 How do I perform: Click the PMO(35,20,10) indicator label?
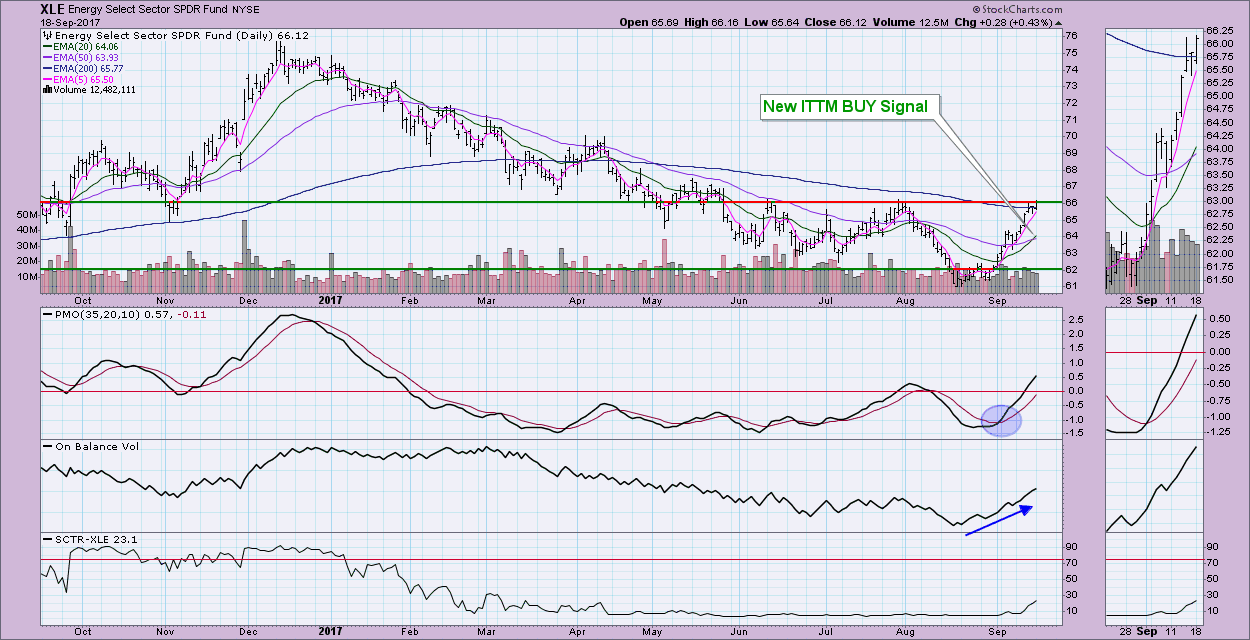click(x=84, y=315)
